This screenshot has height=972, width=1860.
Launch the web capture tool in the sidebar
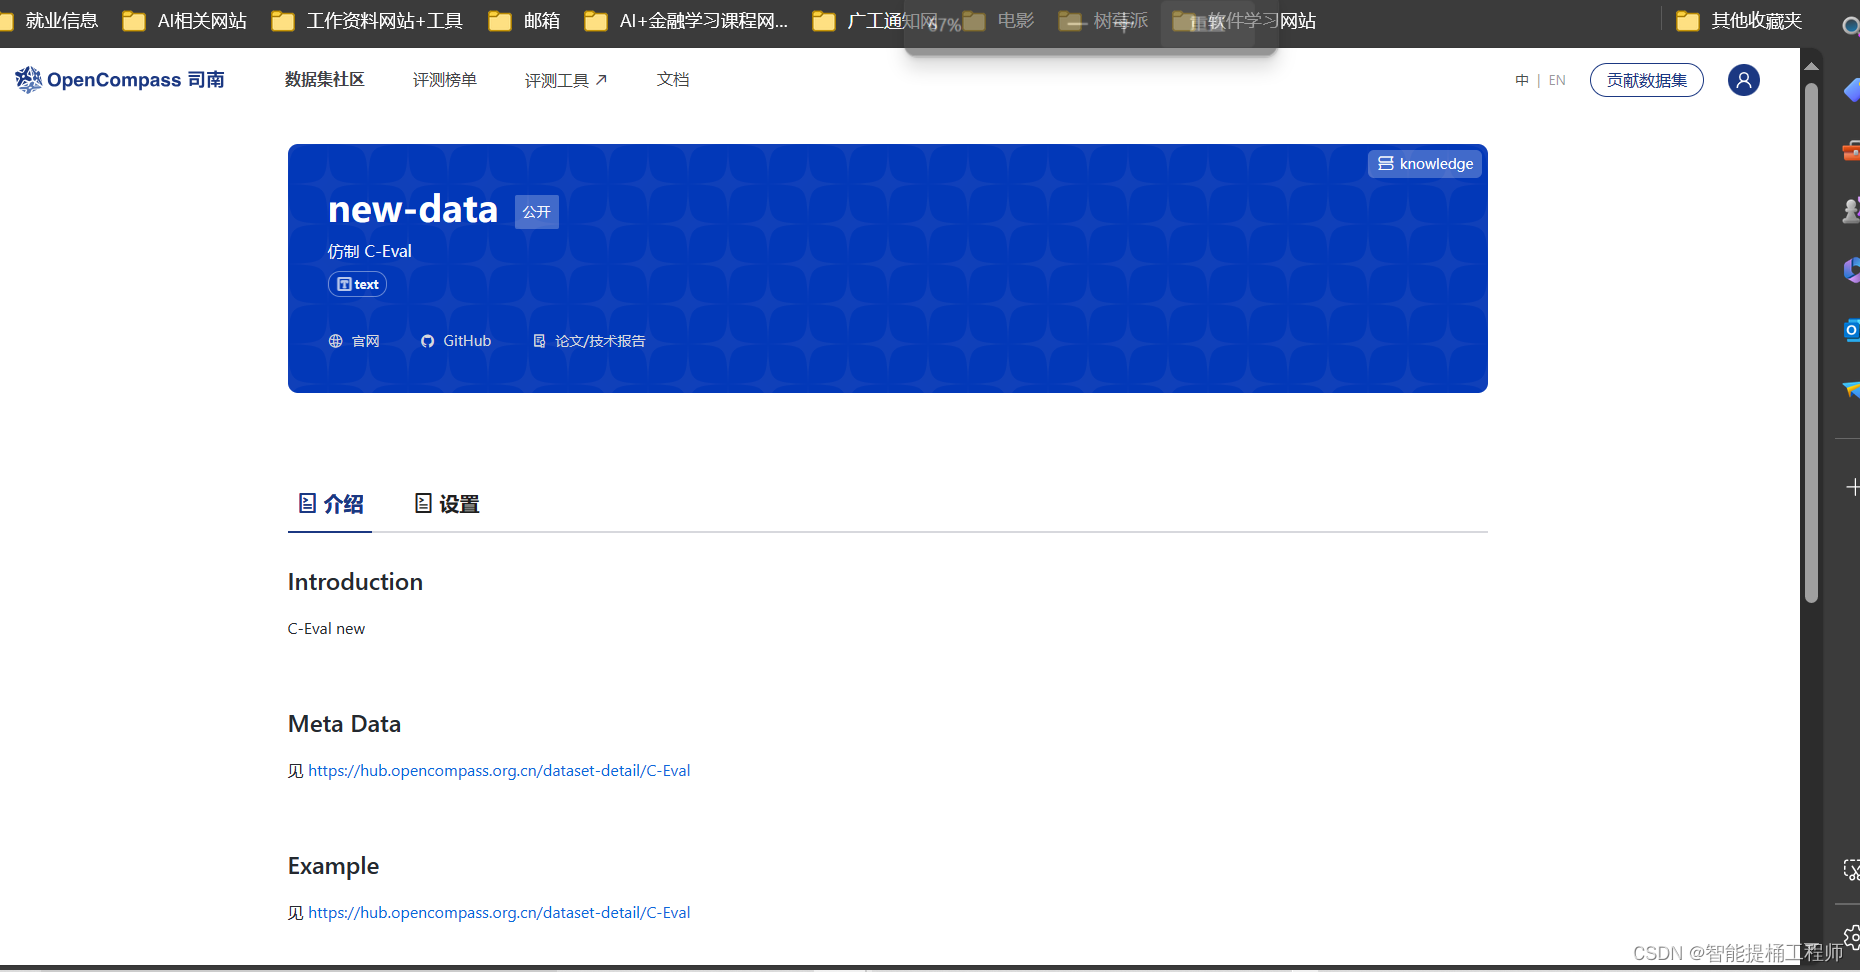coord(1852,870)
